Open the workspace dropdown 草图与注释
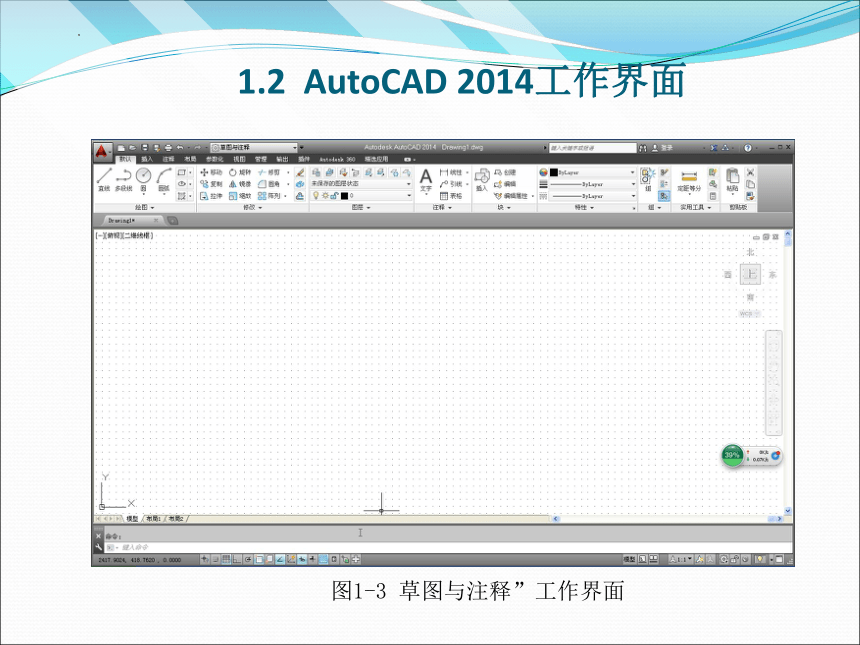 click(x=254, y=148)
